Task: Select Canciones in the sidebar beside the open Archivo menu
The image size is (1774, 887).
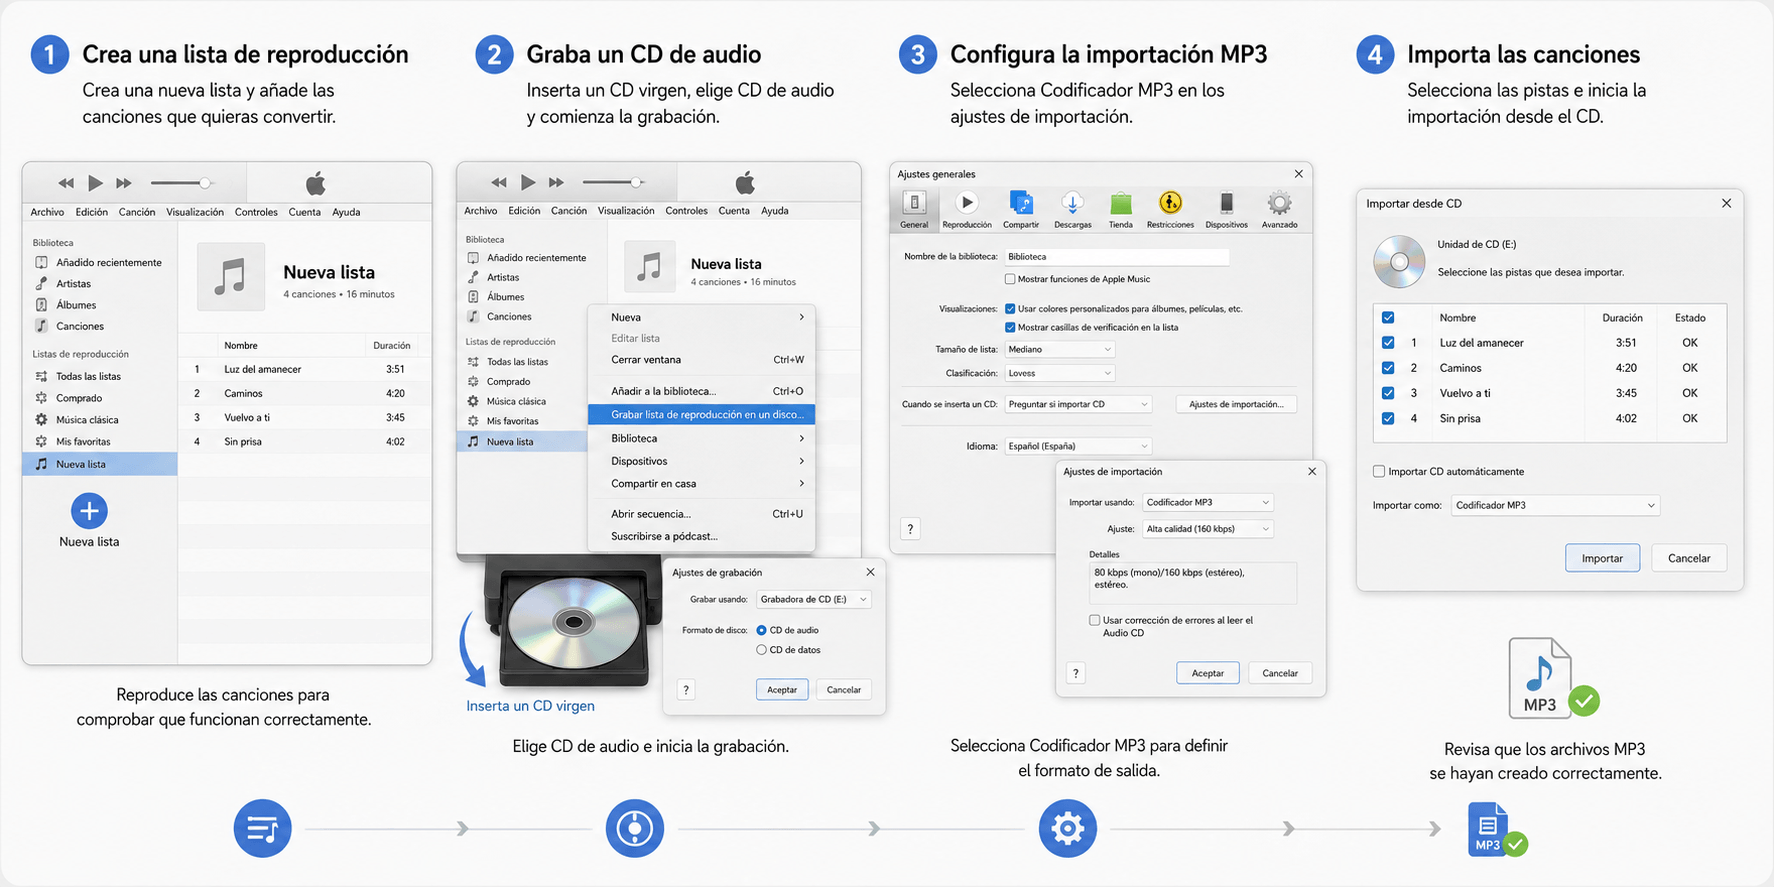Action: (x=509, y=316)
